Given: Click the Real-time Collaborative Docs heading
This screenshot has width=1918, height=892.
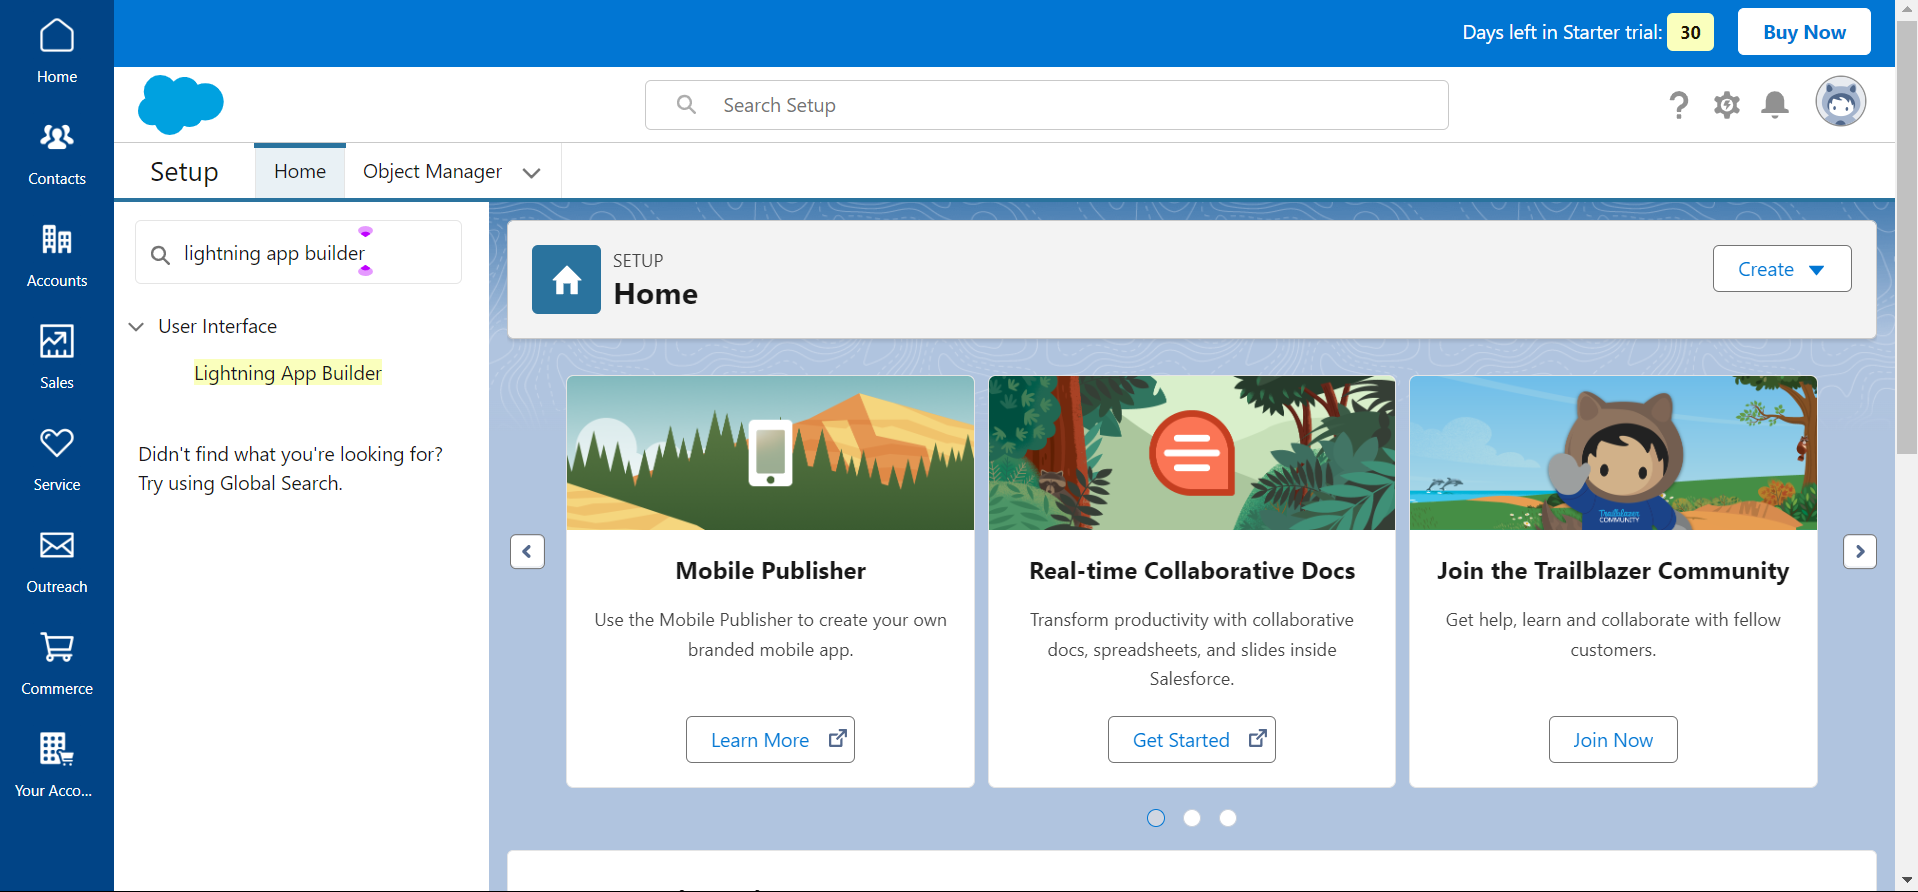Looking at the screenshot, I should [1192, 571].
